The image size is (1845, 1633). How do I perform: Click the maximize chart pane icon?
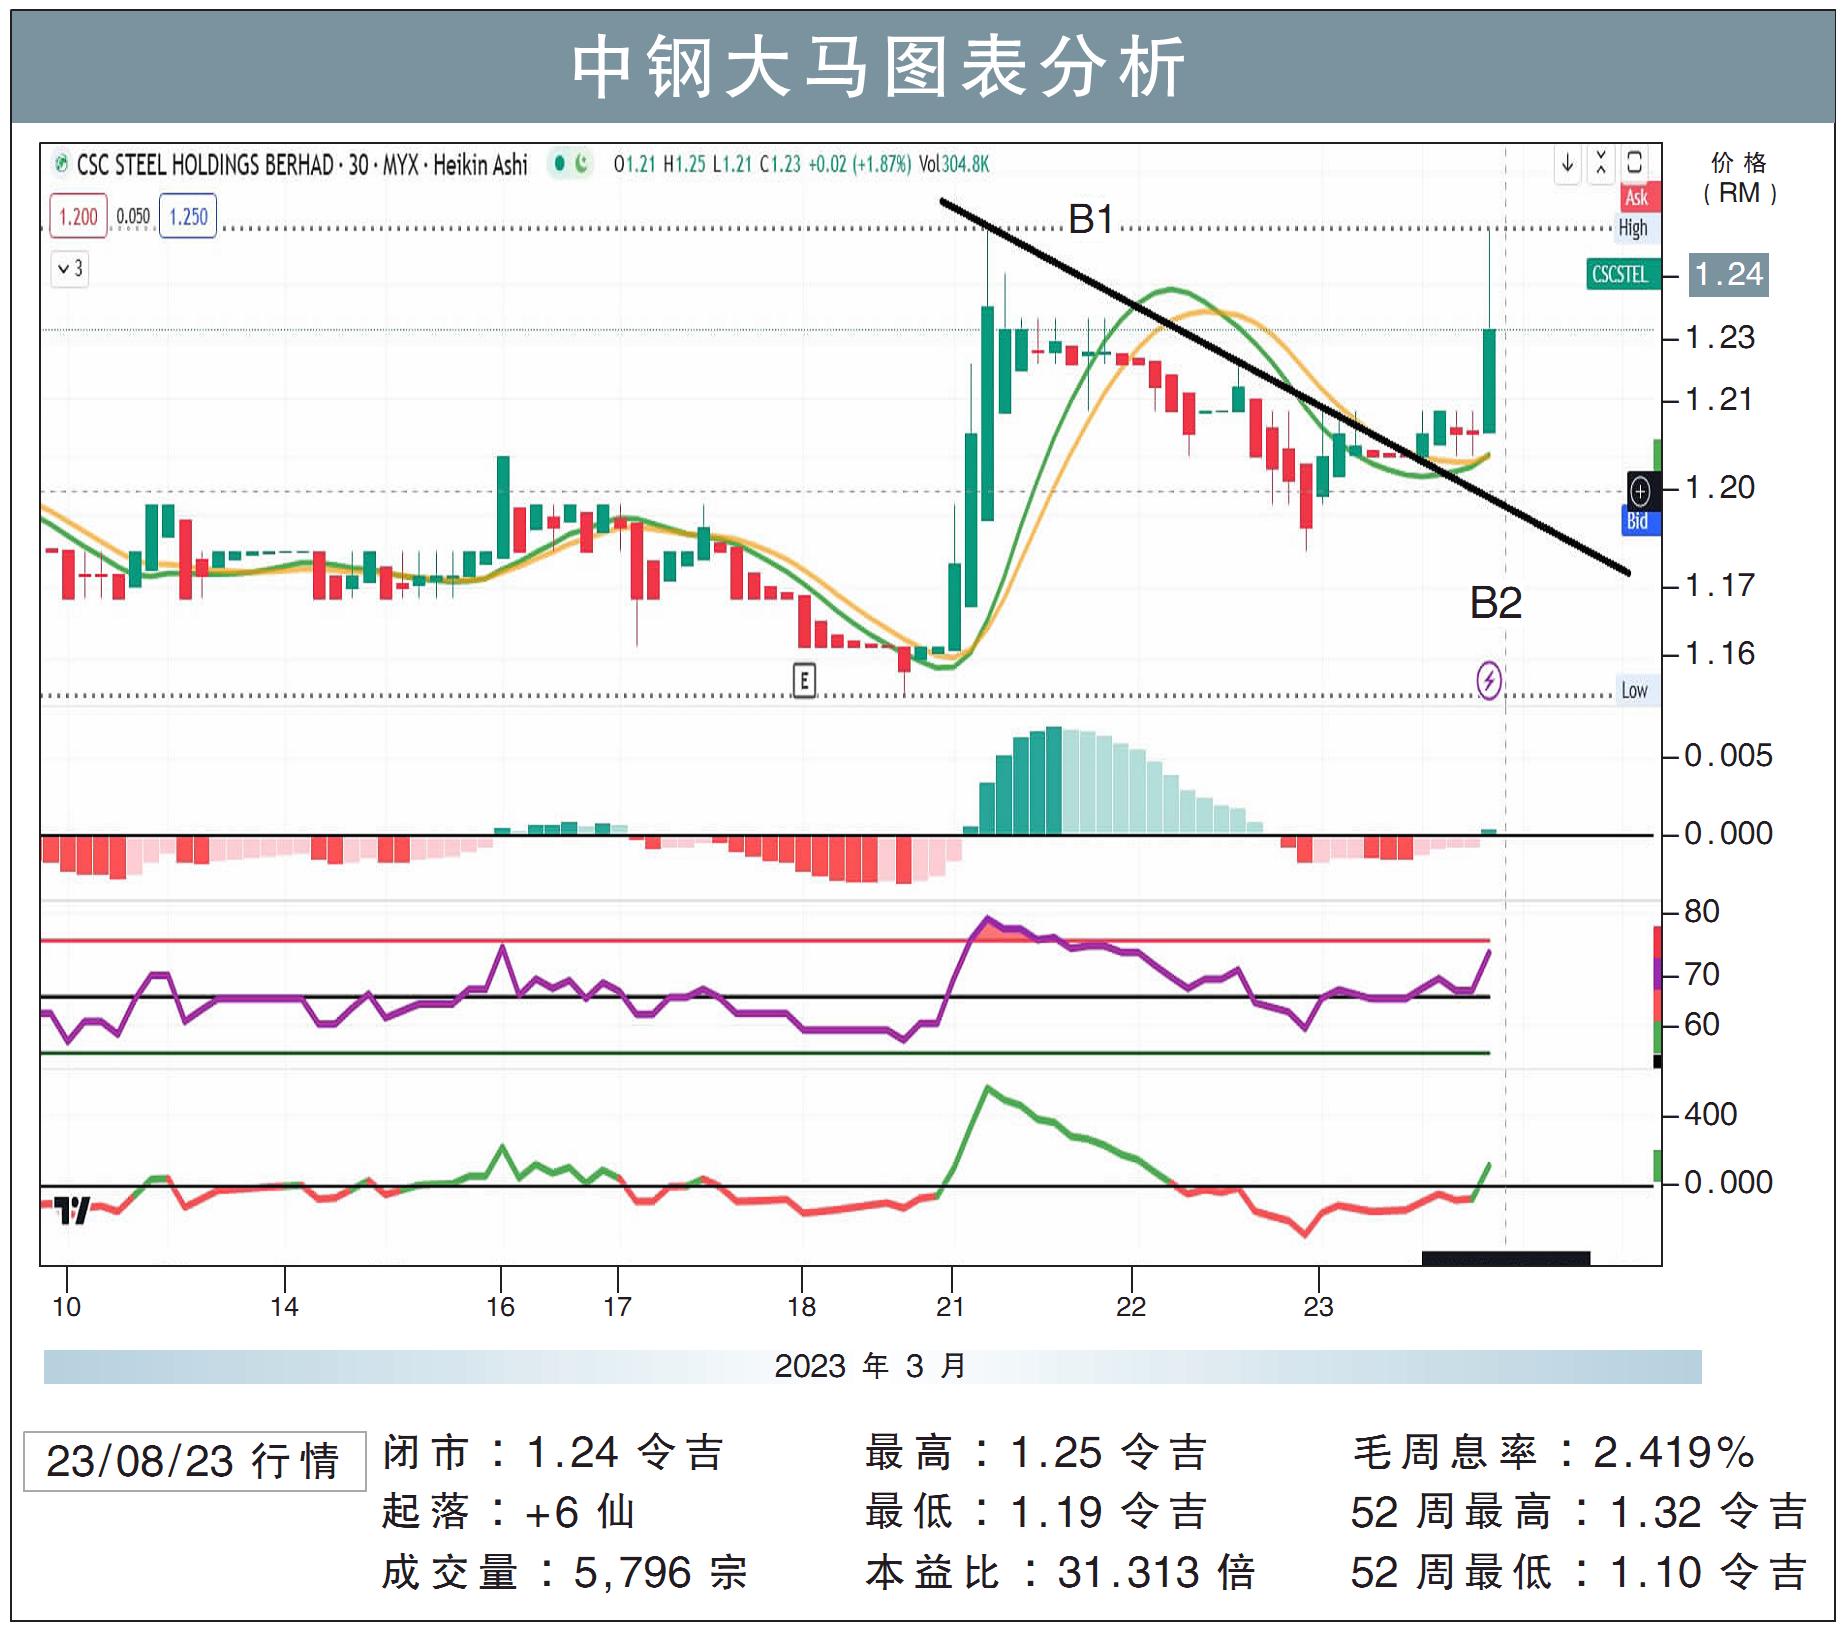(x=1635, y=163)
